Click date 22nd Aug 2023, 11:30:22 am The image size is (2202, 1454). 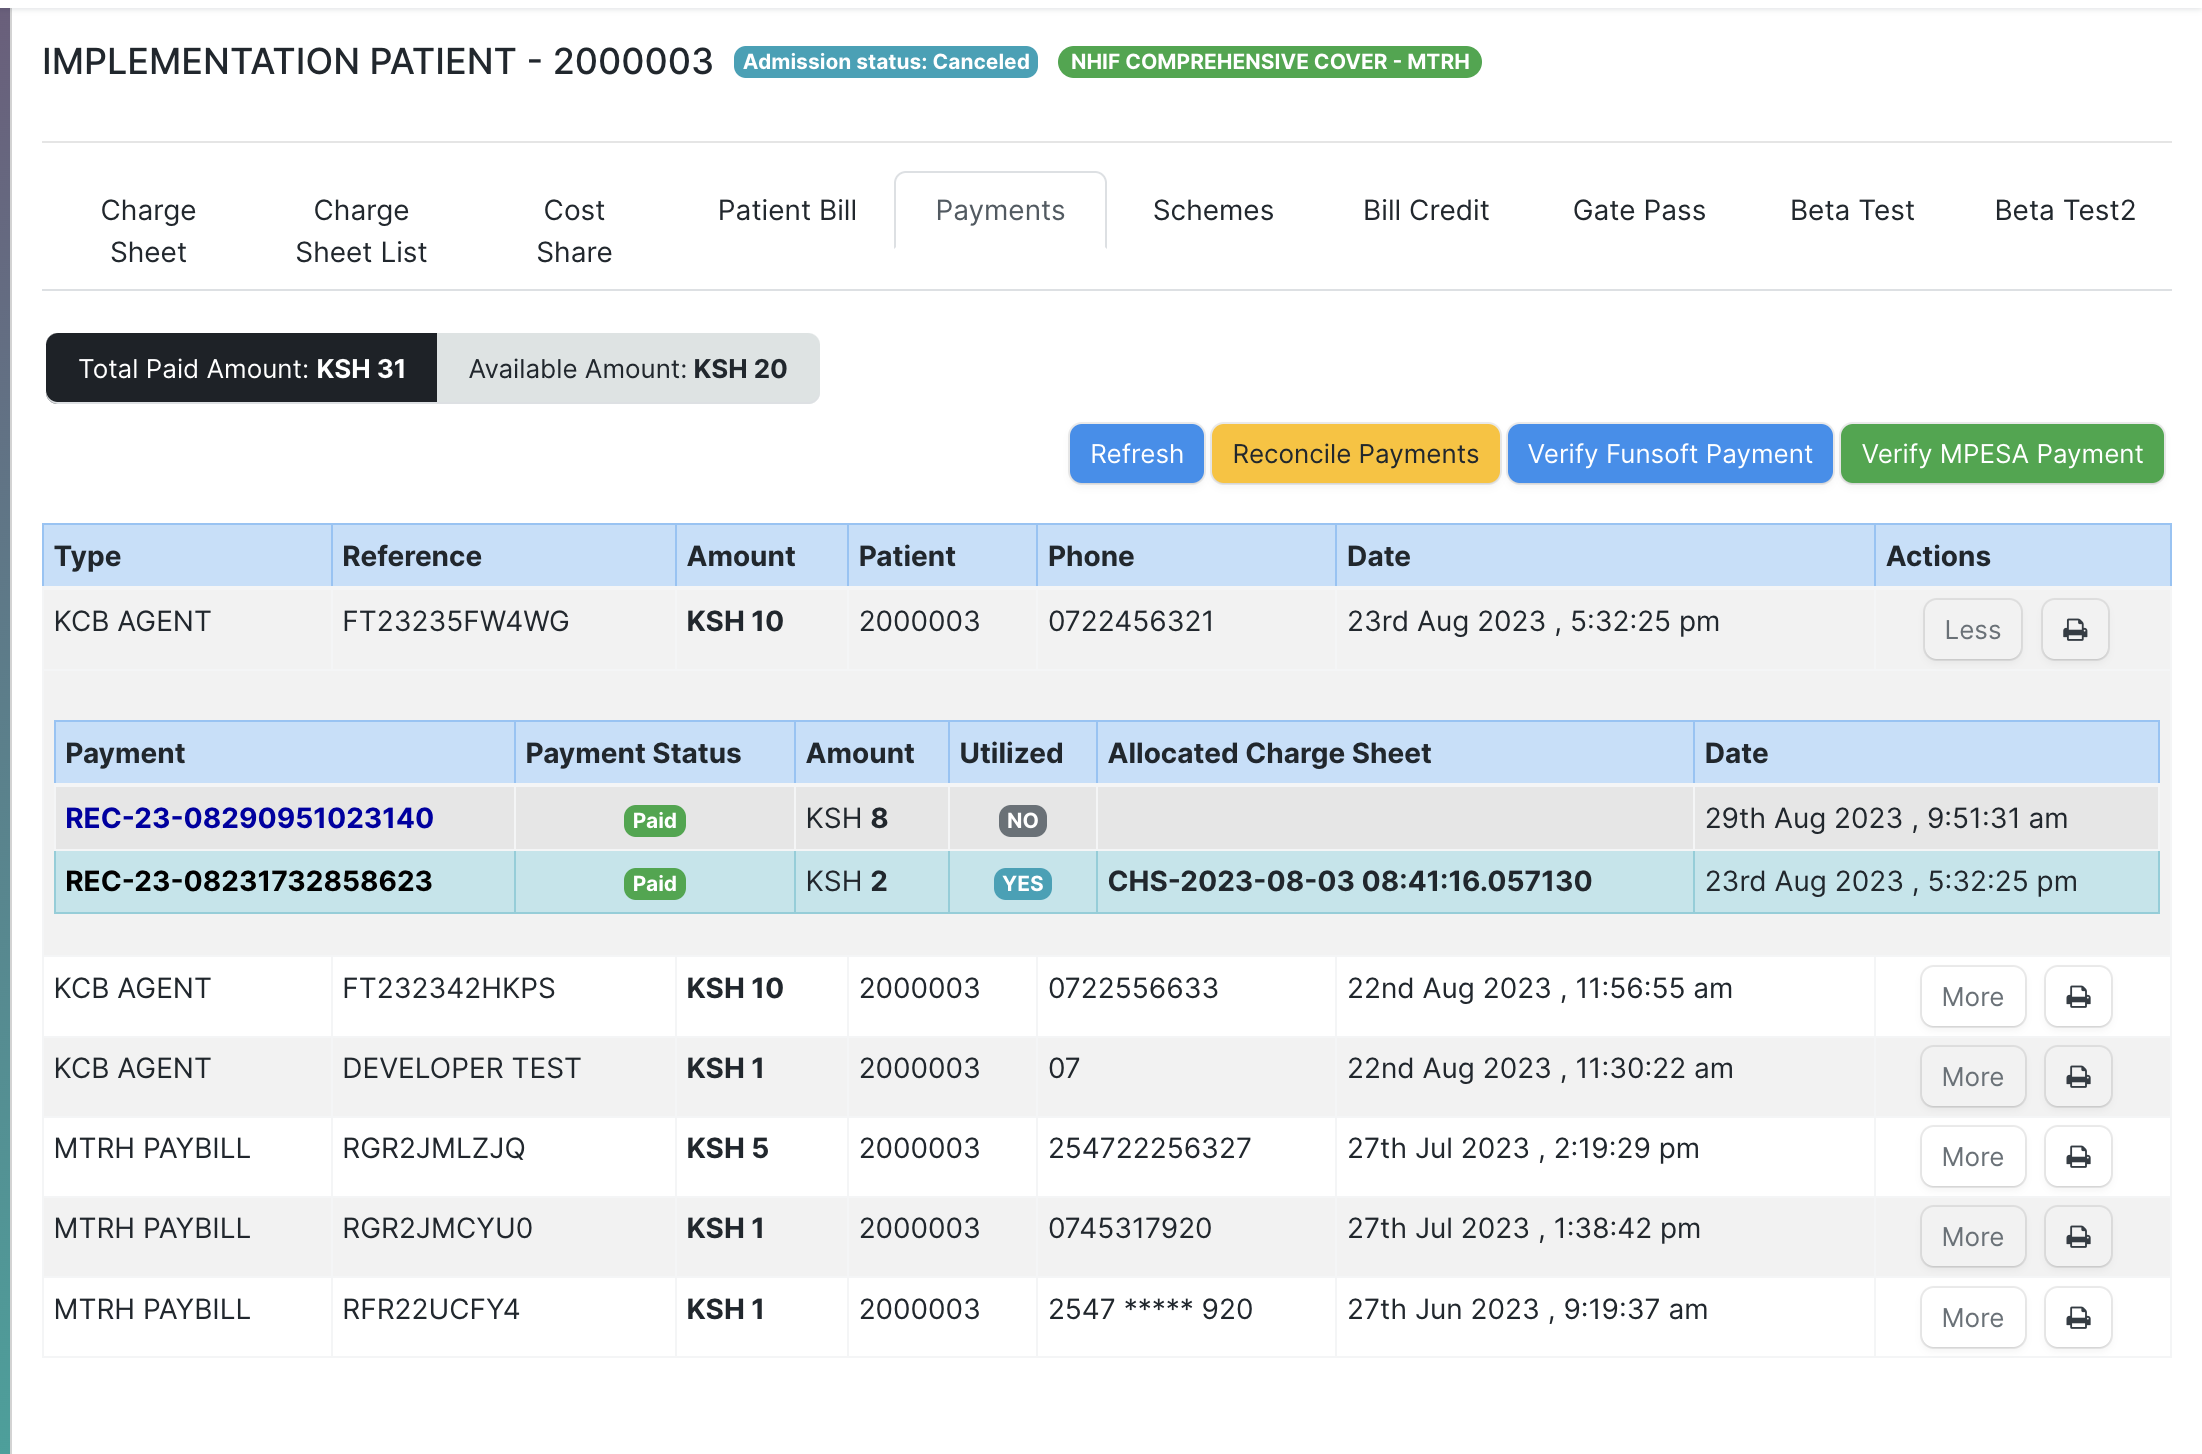(1540, 1068)
